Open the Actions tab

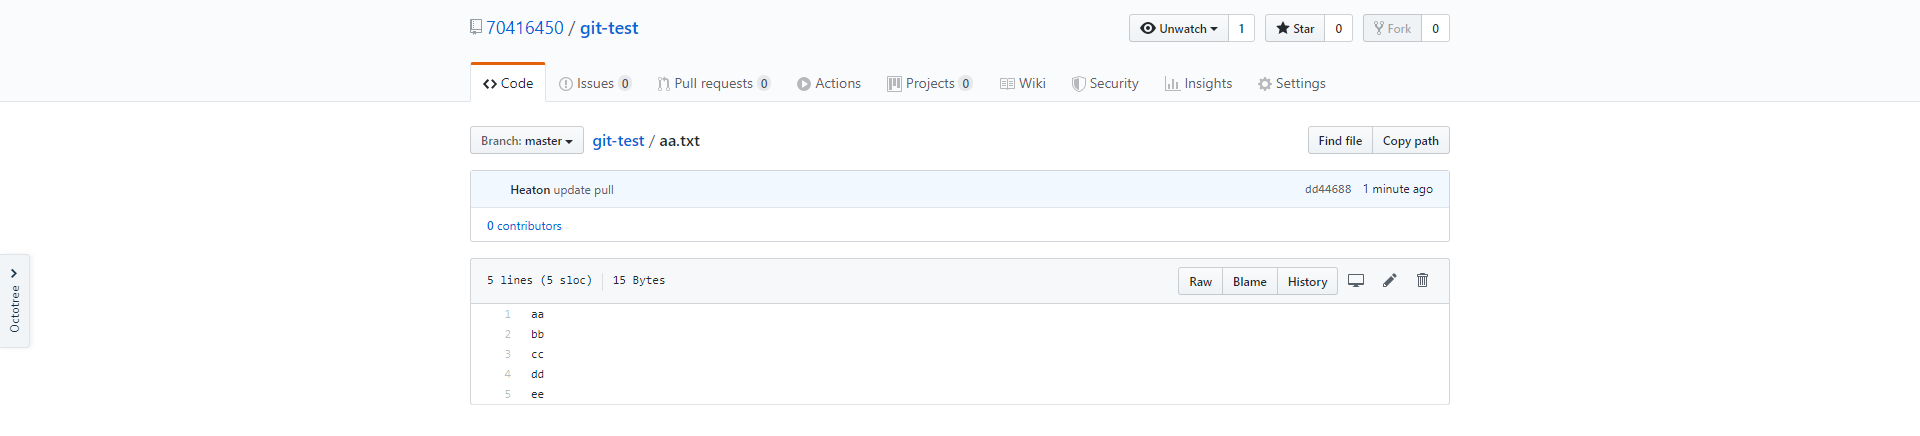[829, 83]
